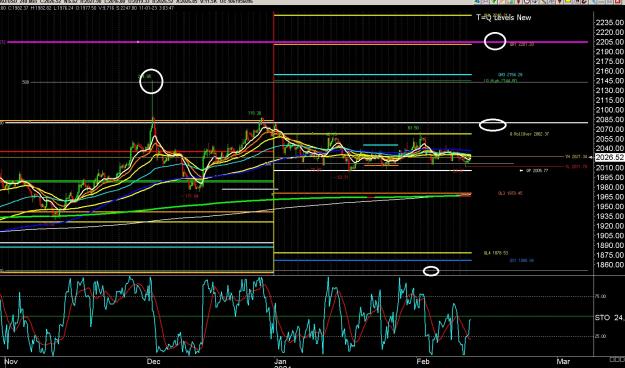This screenshot has width=625, height=368.
Task: Click the Feb label on the time axis
Action: click(423, 362)
